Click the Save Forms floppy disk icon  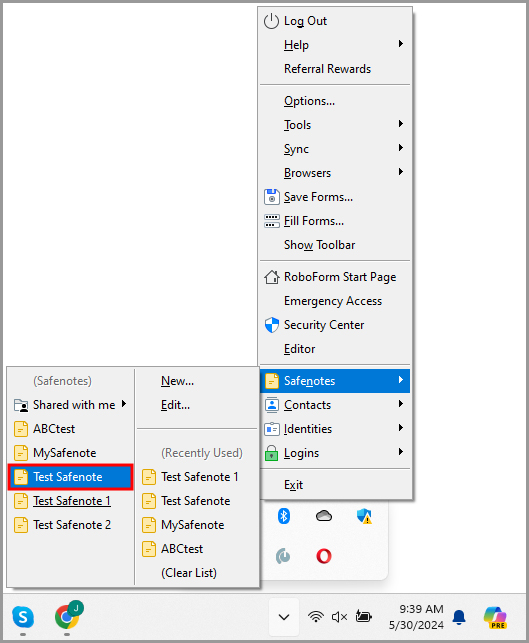271,197
